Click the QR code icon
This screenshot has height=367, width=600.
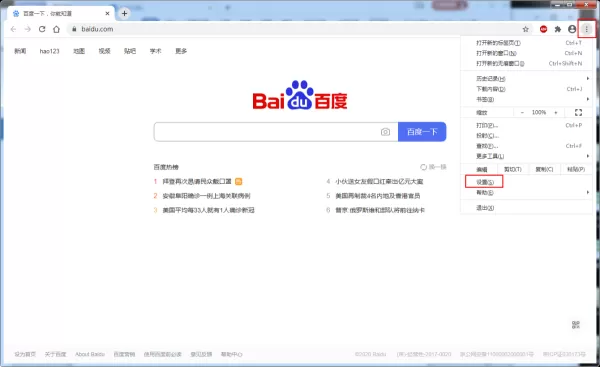(576, 325)
